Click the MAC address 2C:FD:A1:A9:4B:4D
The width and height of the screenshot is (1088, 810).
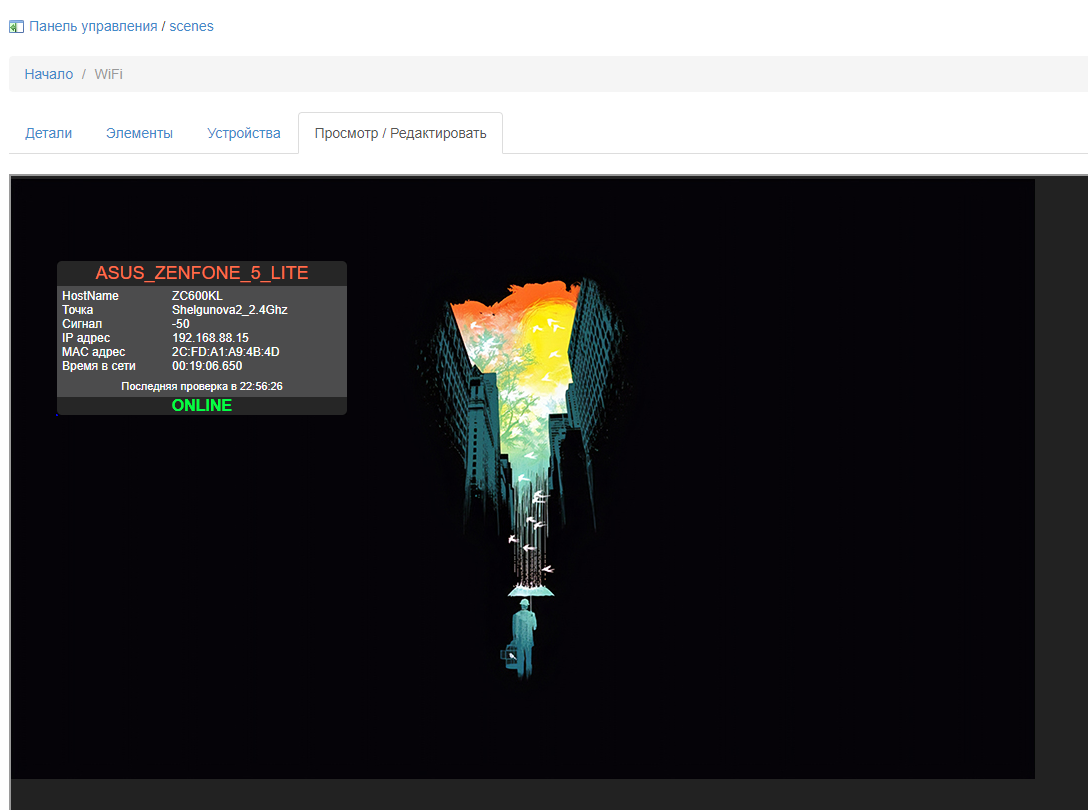tap(225, 352)
